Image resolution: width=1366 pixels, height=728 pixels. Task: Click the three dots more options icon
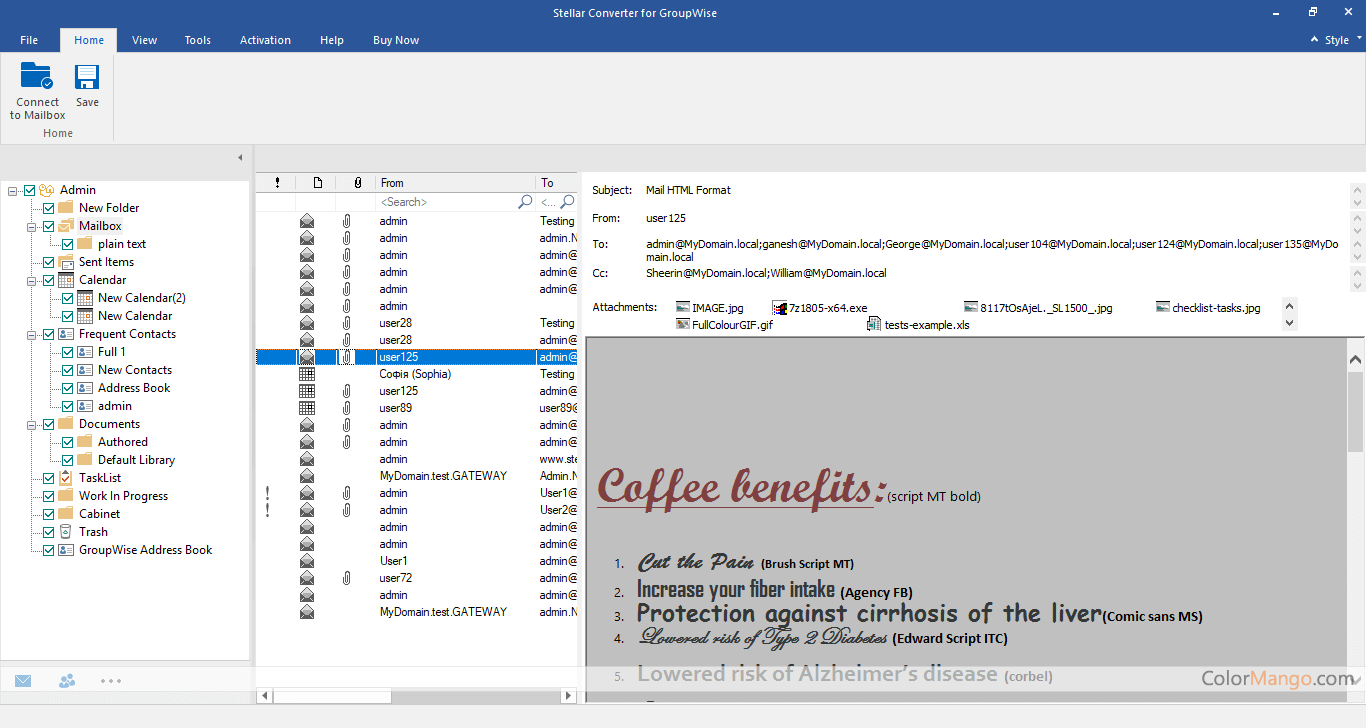[x=111, y=681]
